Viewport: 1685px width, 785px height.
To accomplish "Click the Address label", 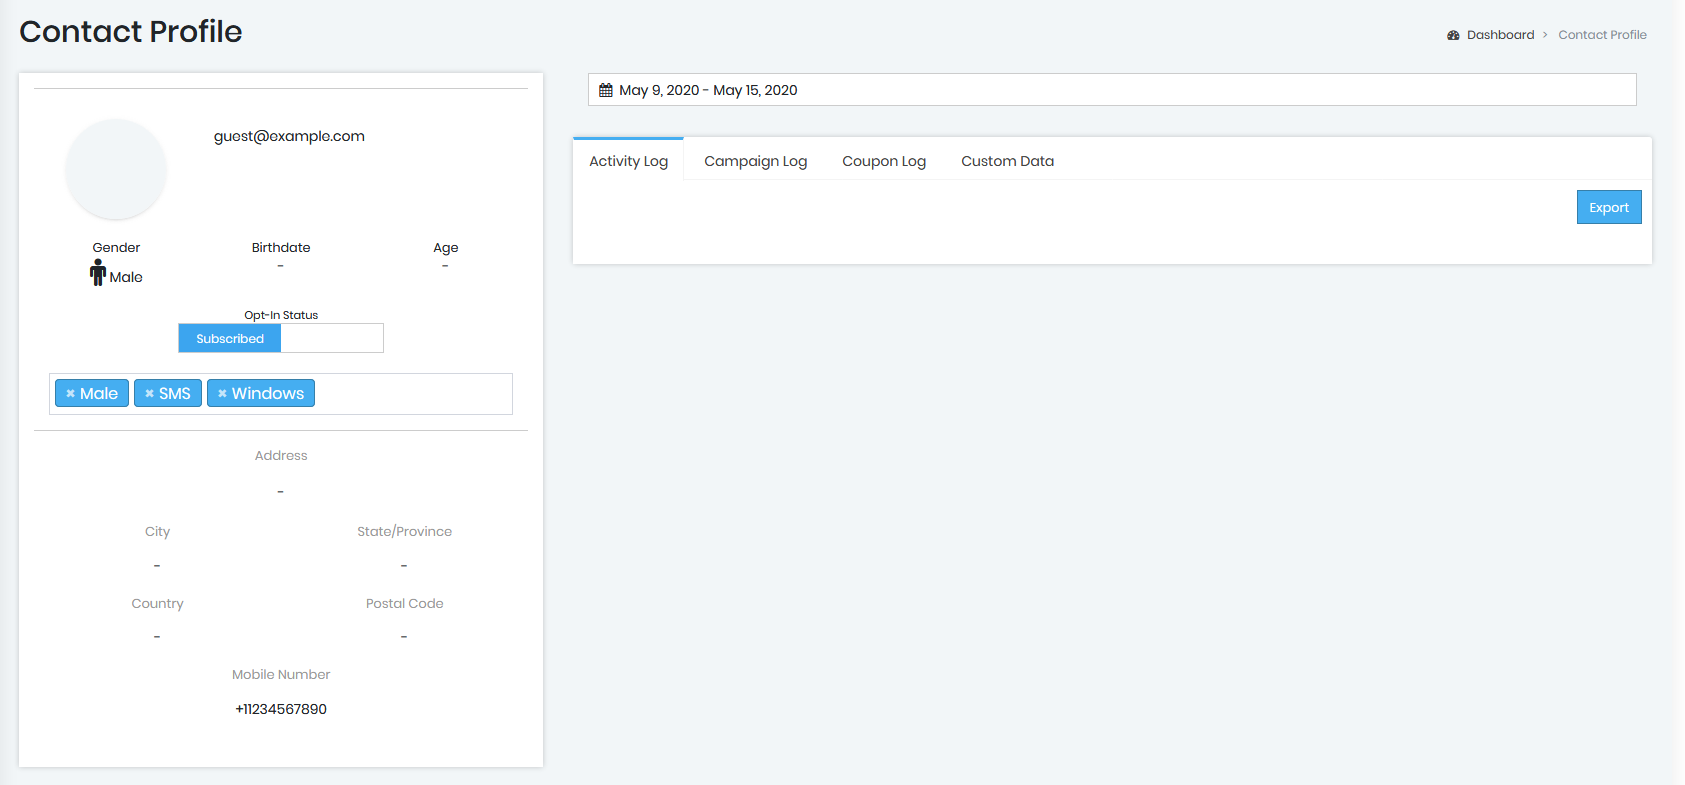I will click(281, 456).
